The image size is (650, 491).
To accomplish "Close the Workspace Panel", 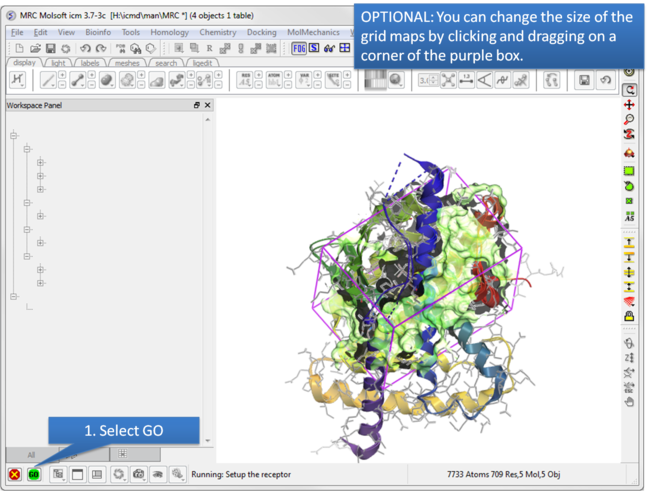I will click(x=208, y=105).
